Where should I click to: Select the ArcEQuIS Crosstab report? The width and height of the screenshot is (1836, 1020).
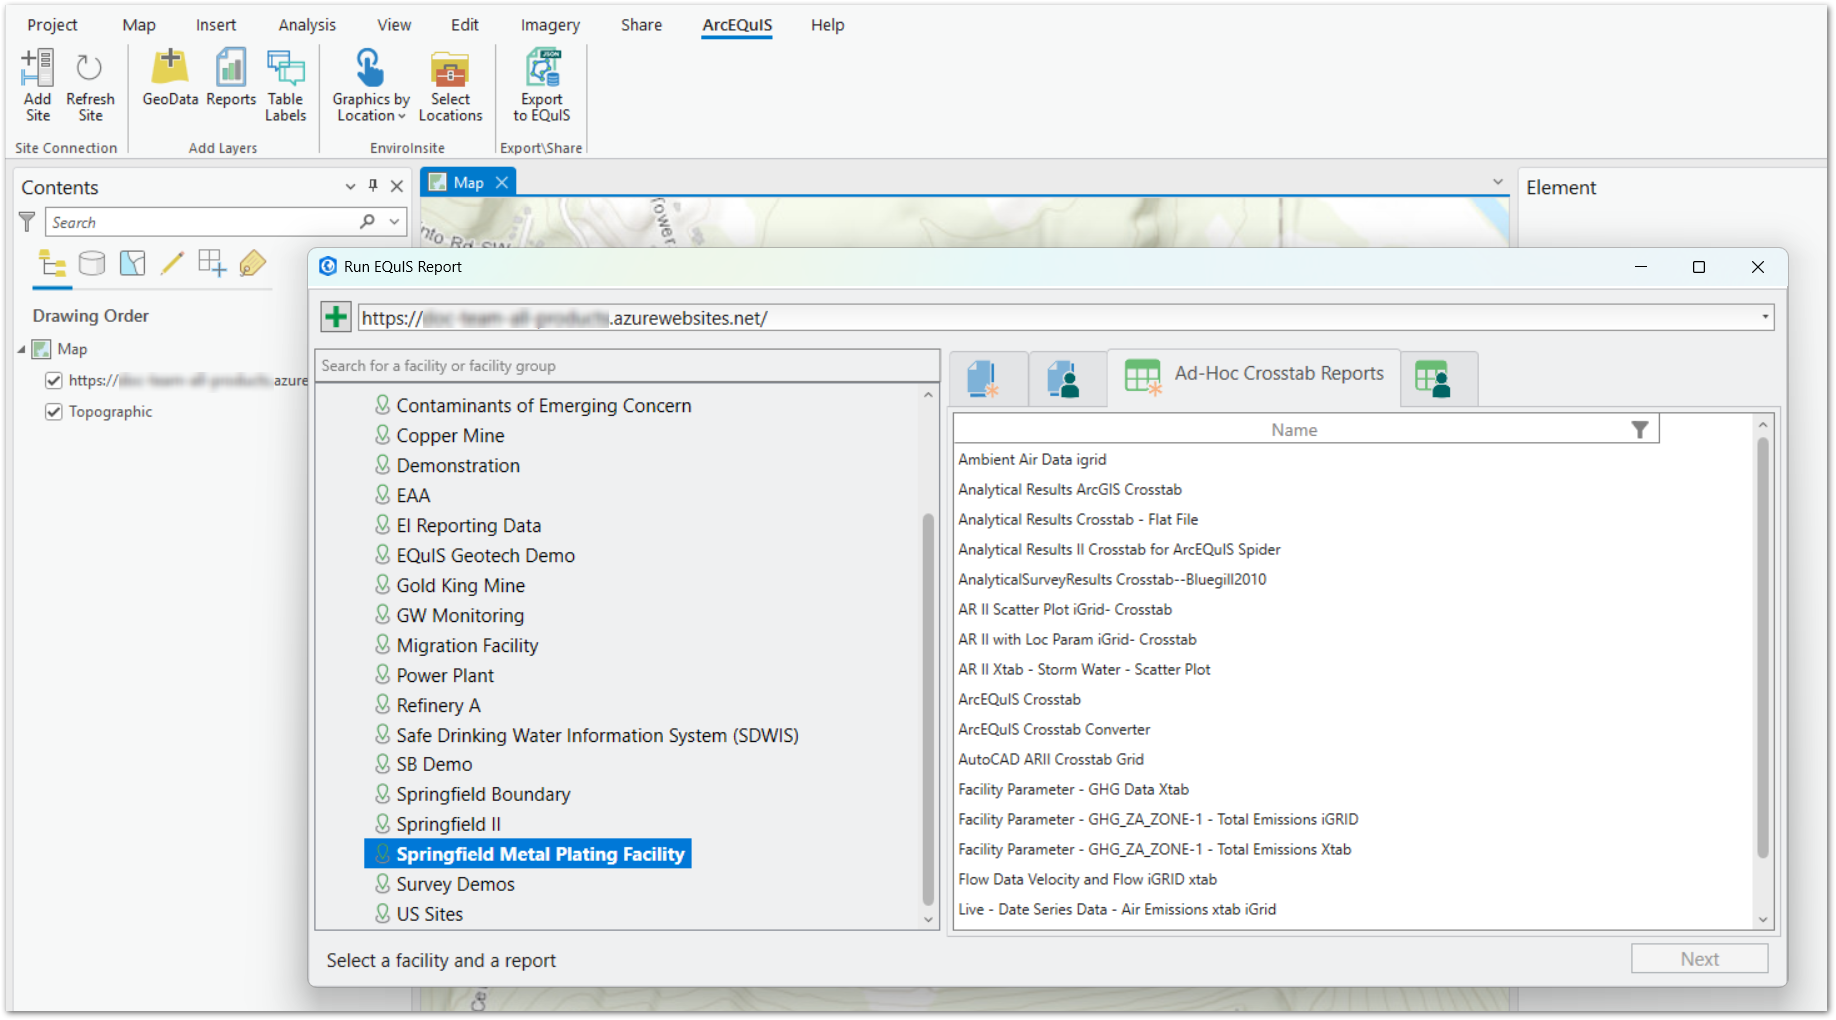click(x=1019, y=700)
